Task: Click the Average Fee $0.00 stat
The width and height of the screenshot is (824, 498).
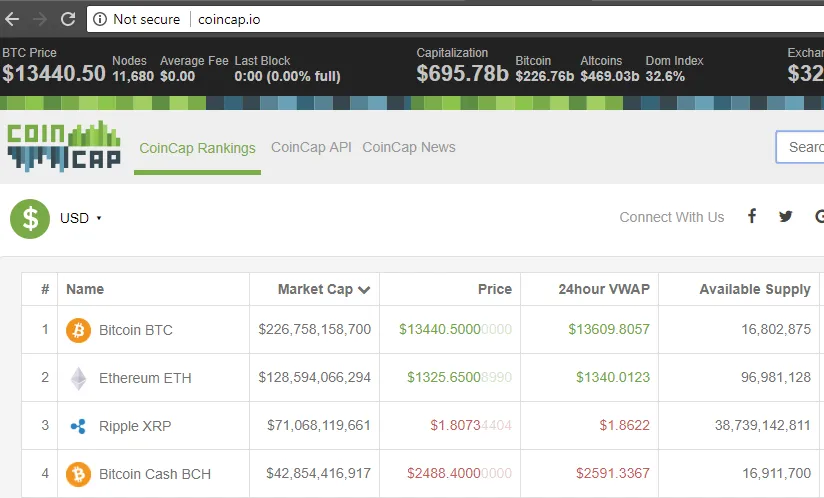Action: (194, 69)
